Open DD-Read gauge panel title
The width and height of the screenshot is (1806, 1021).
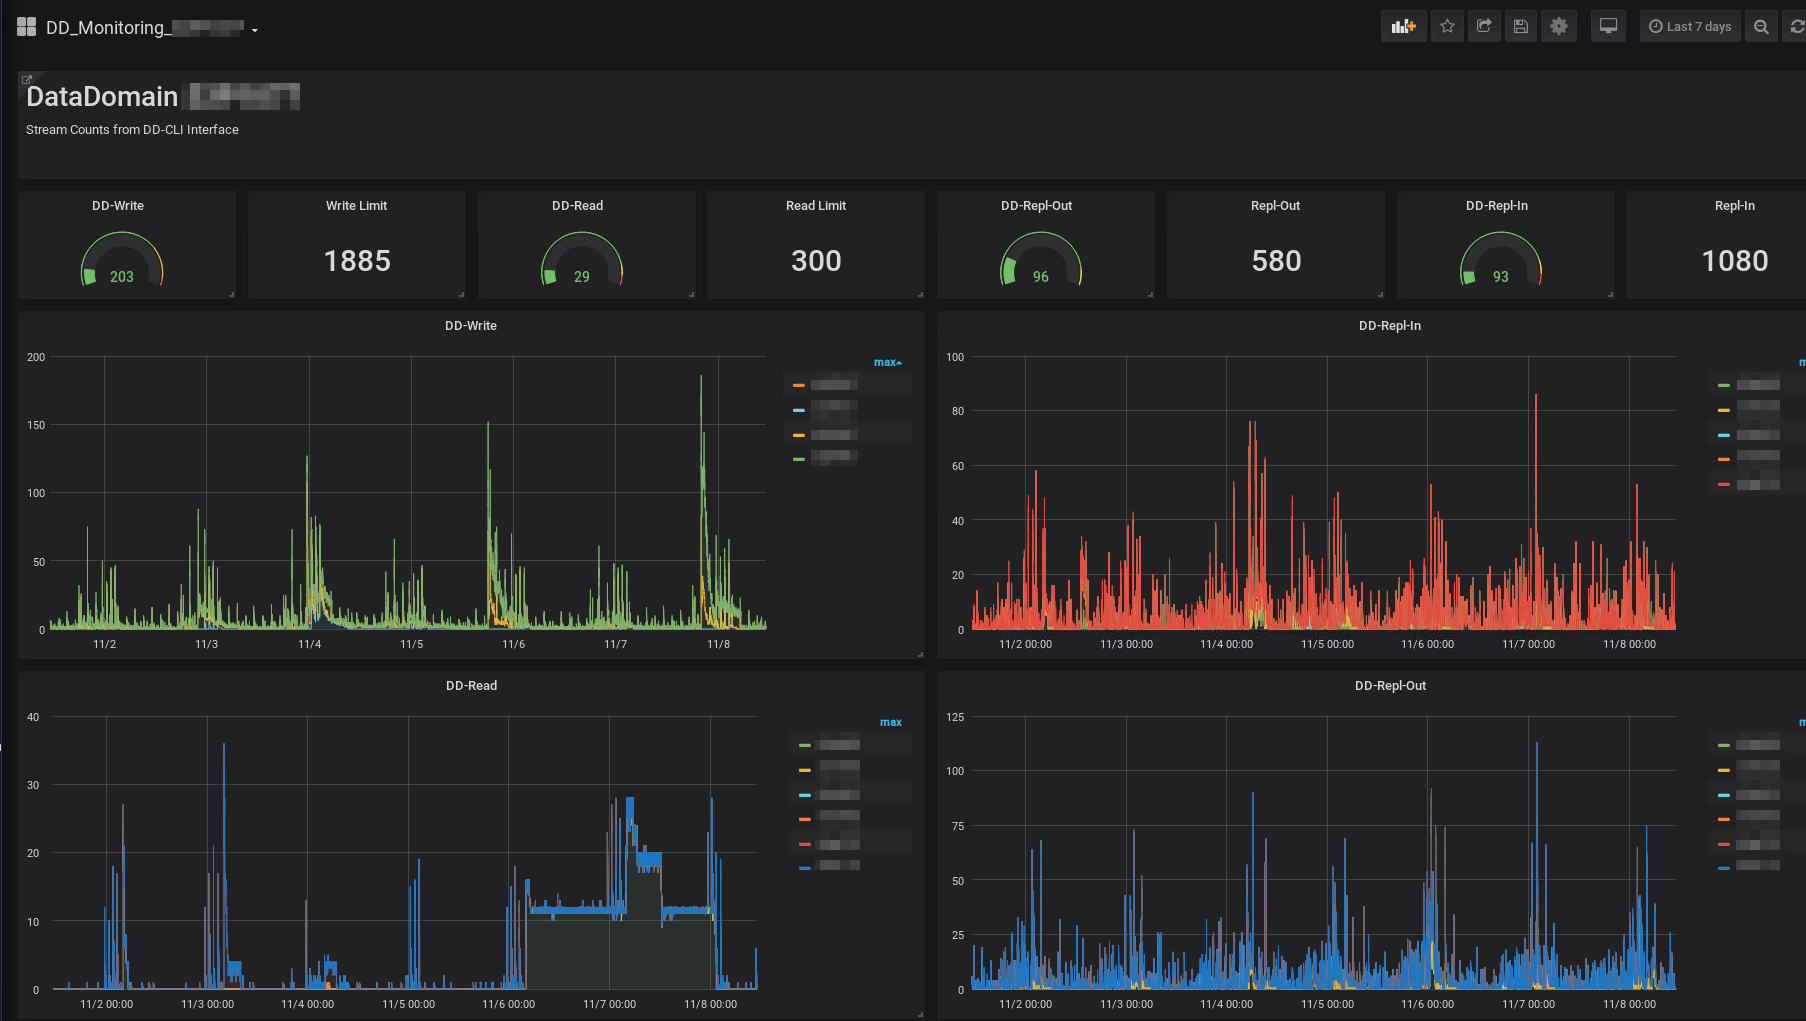[x=577, y=206]
